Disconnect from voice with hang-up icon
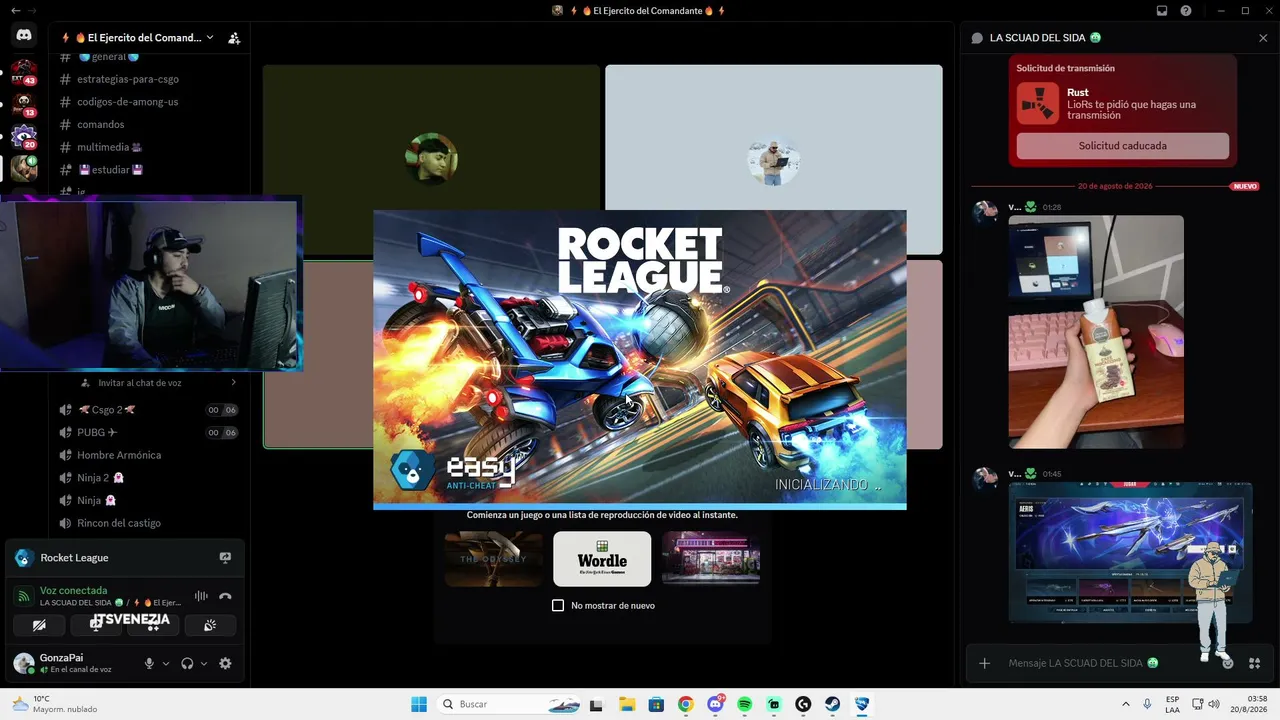Image resolution: width=1280 pixels, height=720 pixels. pos(225,596)
